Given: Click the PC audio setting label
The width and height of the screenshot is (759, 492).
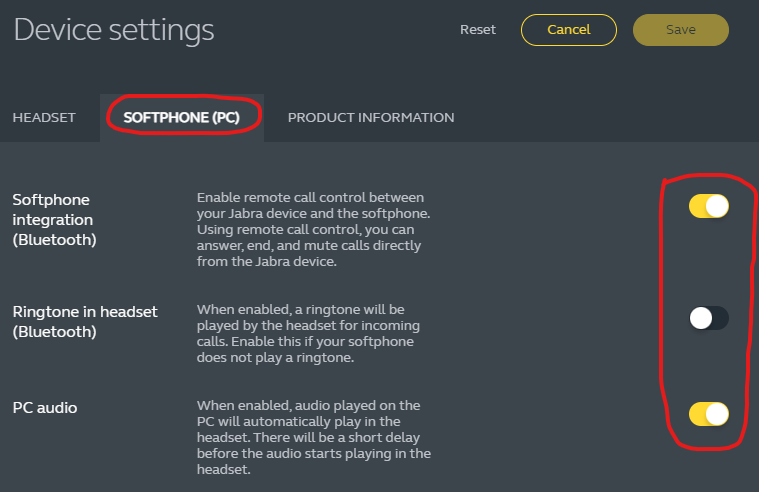Looking at the screenshot, I should [x=44, y=408].
